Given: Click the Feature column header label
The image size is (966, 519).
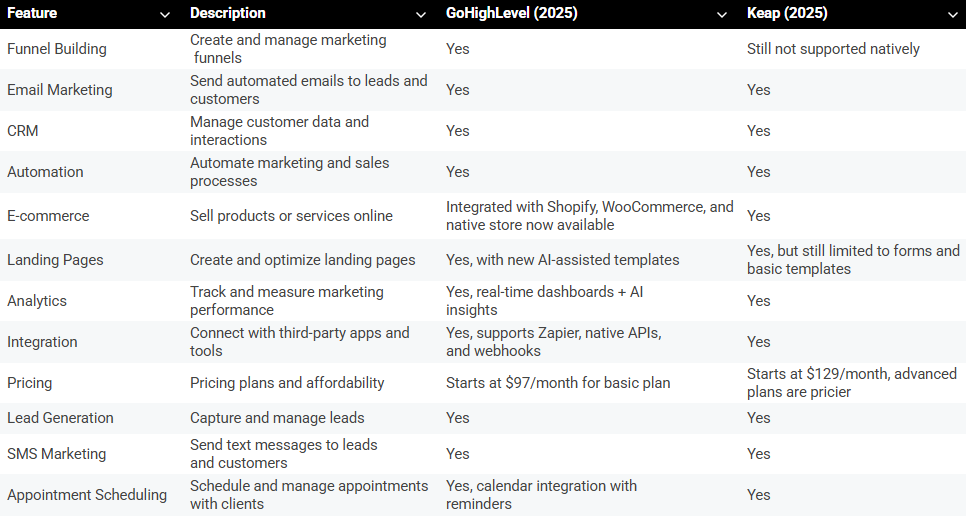Looking at the screenshot, I should pyautogui.click(x=32, y=14).
